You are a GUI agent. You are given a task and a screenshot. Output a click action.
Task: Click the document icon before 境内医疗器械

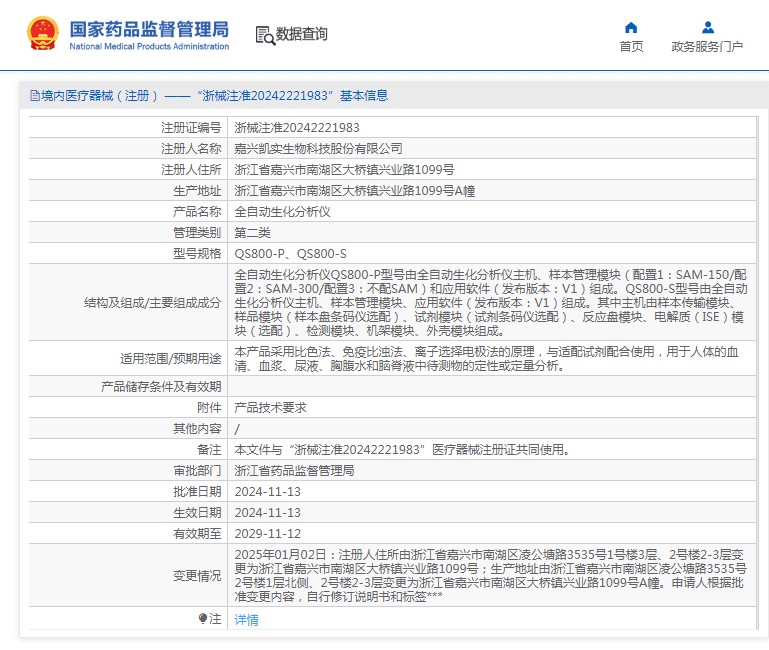(x=35, y=96)
